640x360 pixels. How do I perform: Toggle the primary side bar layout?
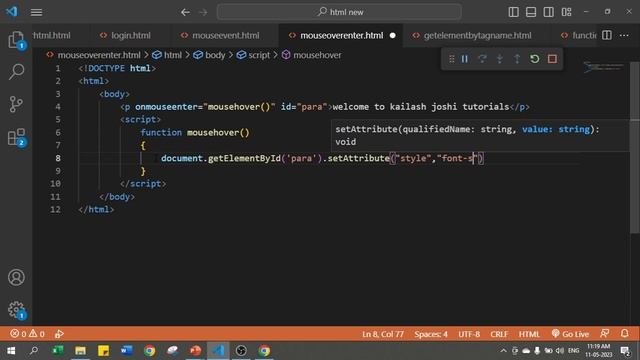pyautogui.click(x=513, y=12)
